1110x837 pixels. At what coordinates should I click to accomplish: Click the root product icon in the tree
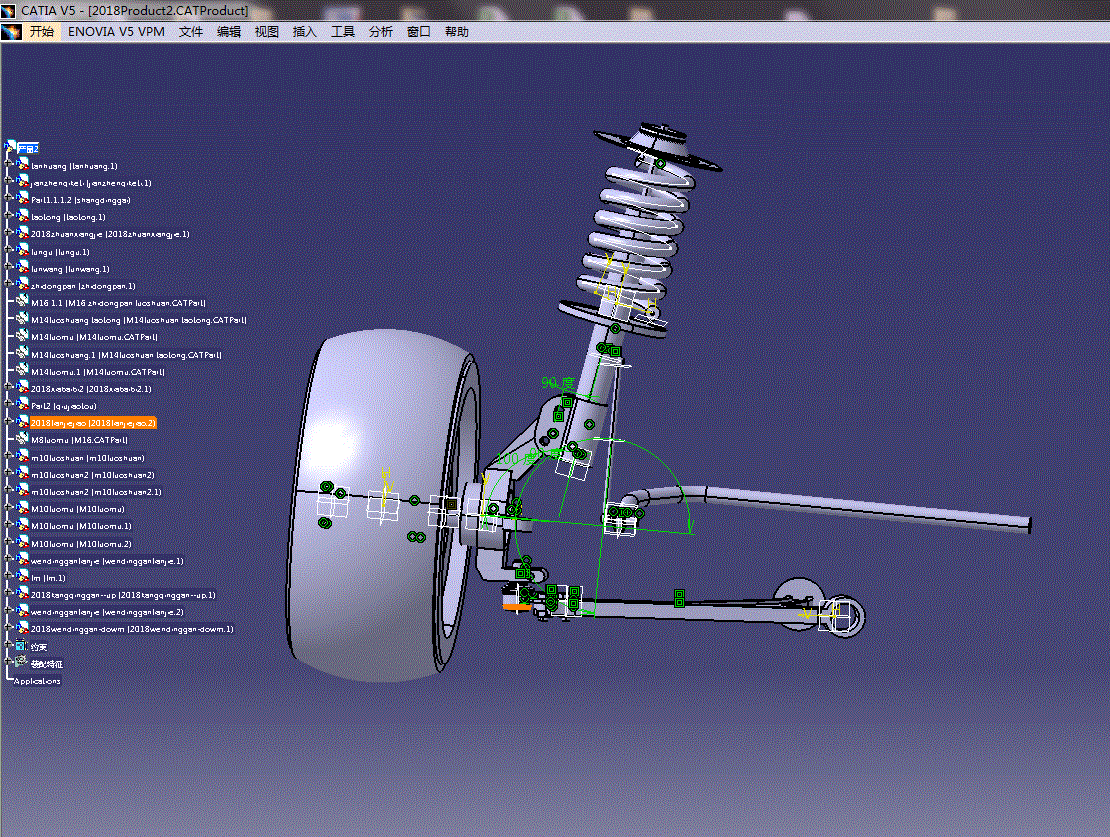click(11, 147)
